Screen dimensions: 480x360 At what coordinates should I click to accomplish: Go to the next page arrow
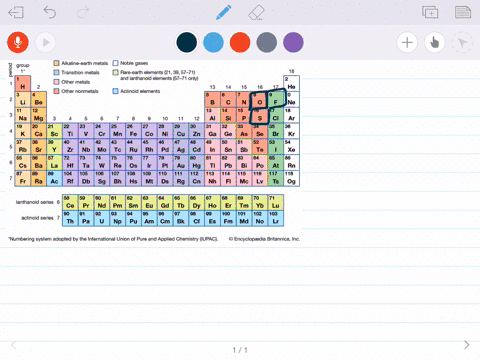click(x=467, y=345)
